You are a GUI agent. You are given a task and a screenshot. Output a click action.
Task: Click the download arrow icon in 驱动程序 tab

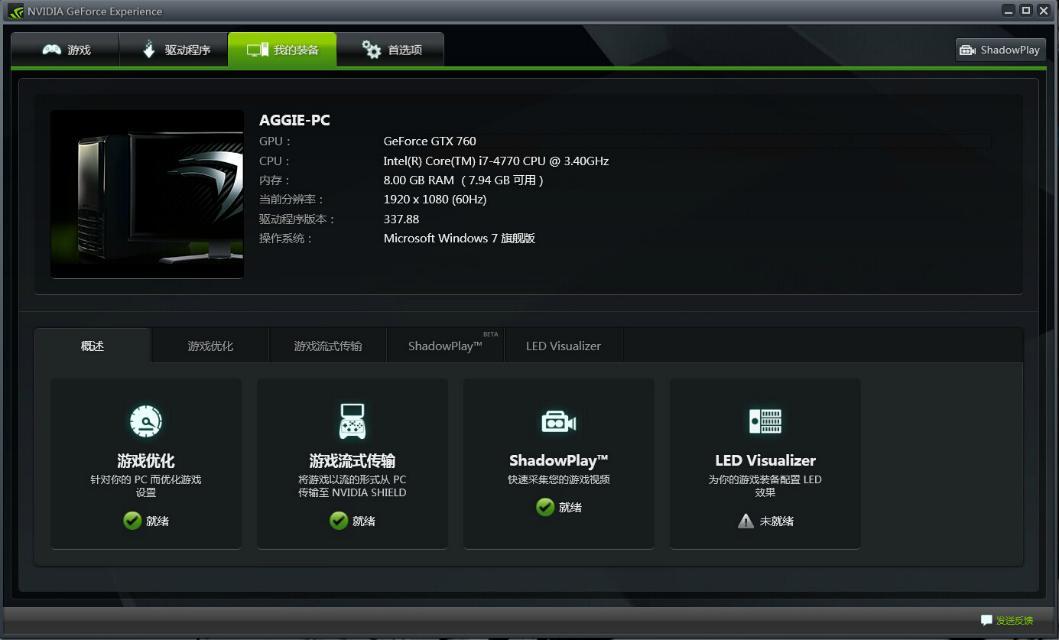click(149, 49)
